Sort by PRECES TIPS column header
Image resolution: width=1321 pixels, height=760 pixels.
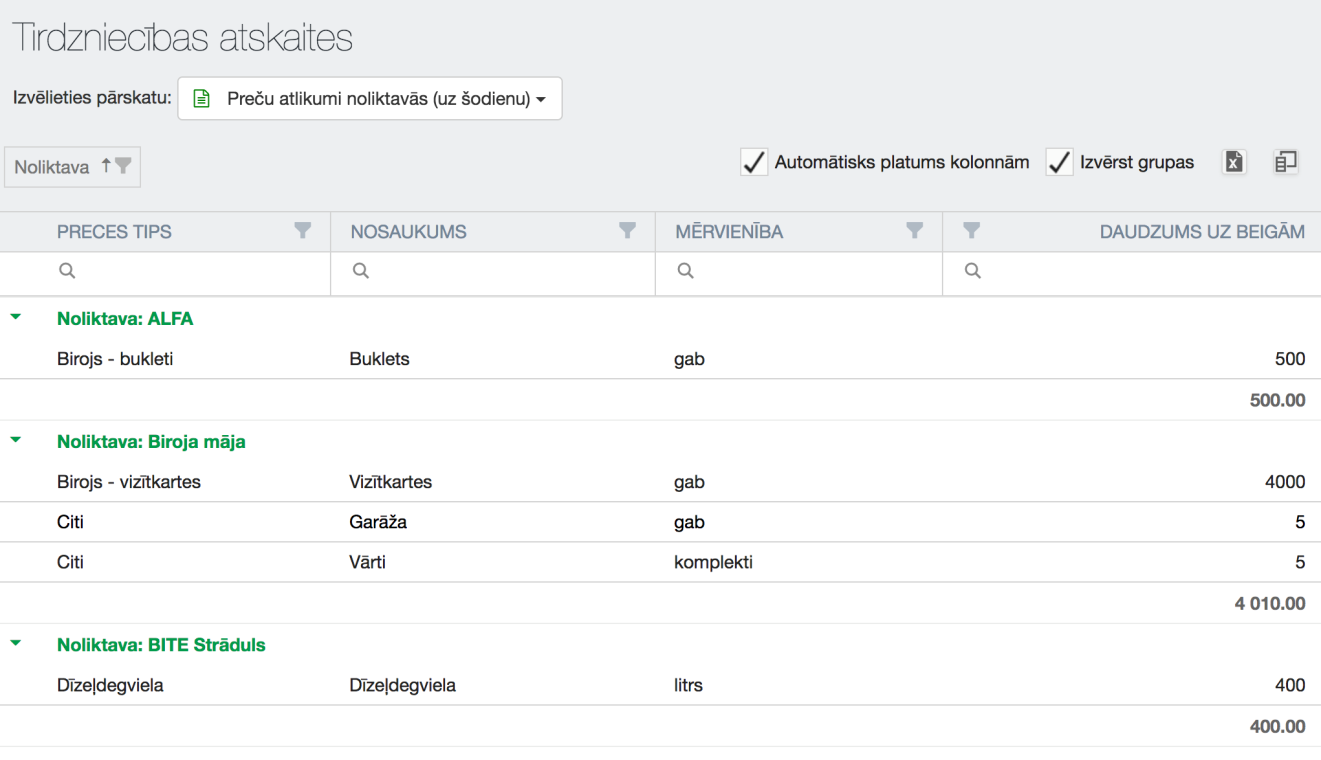[114, 232]
